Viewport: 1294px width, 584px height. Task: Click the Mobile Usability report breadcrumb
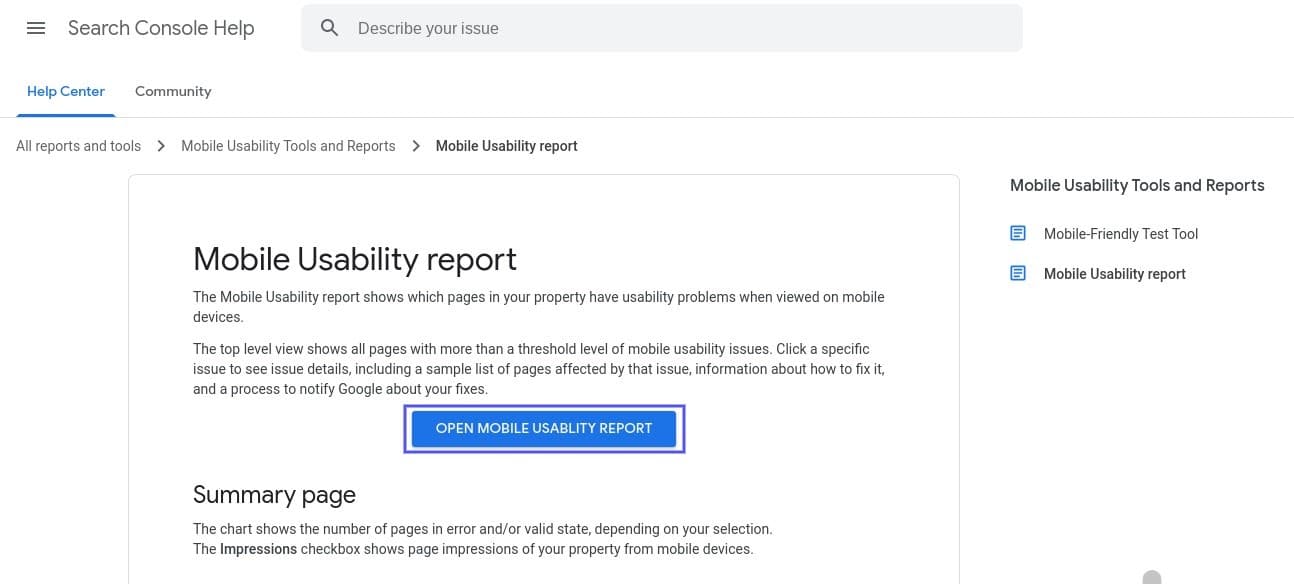506,145
